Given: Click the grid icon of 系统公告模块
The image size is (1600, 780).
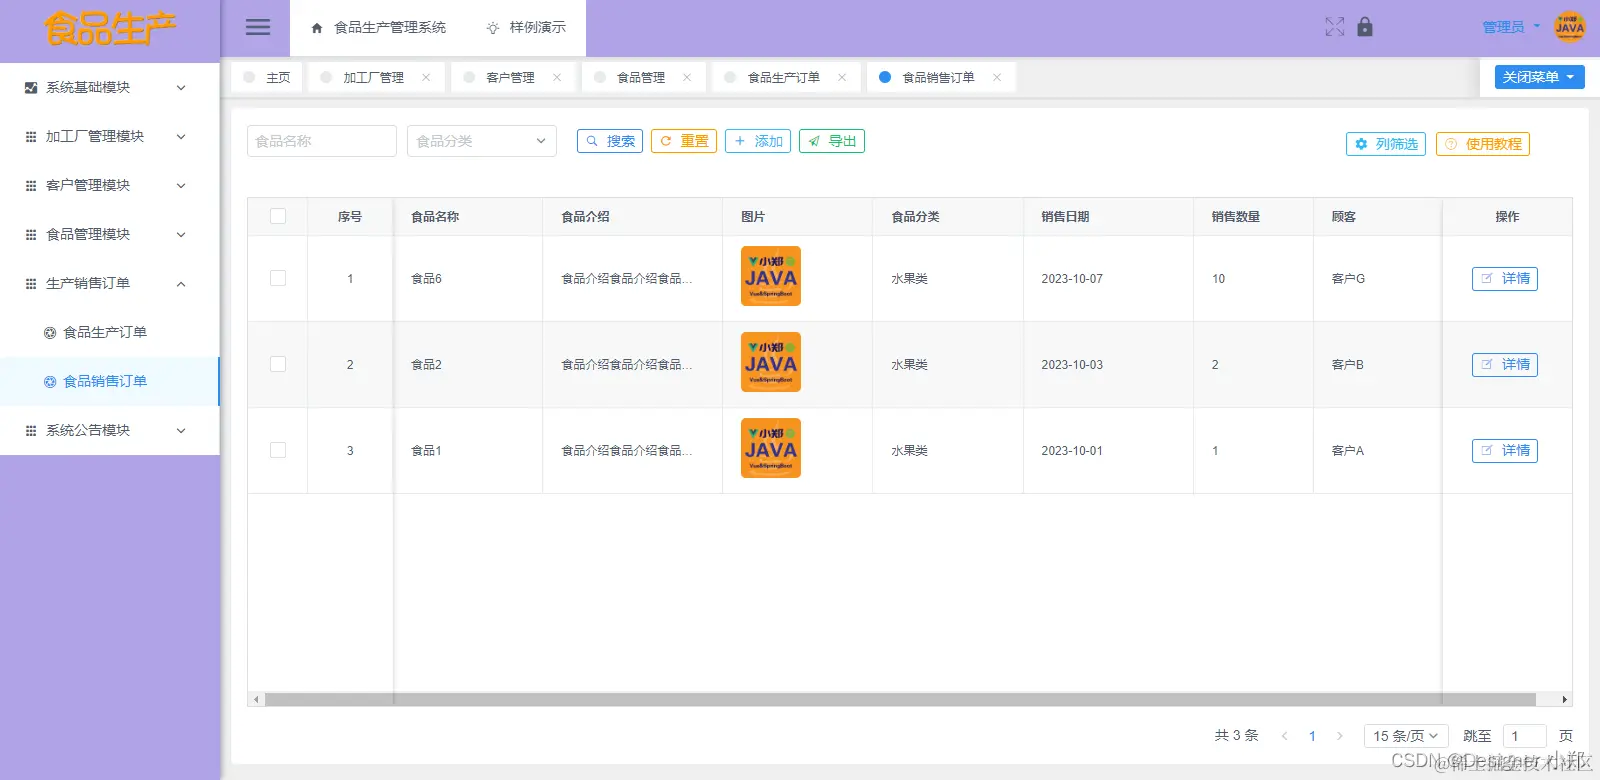Looking at the screenshot, I should (31, 431).
